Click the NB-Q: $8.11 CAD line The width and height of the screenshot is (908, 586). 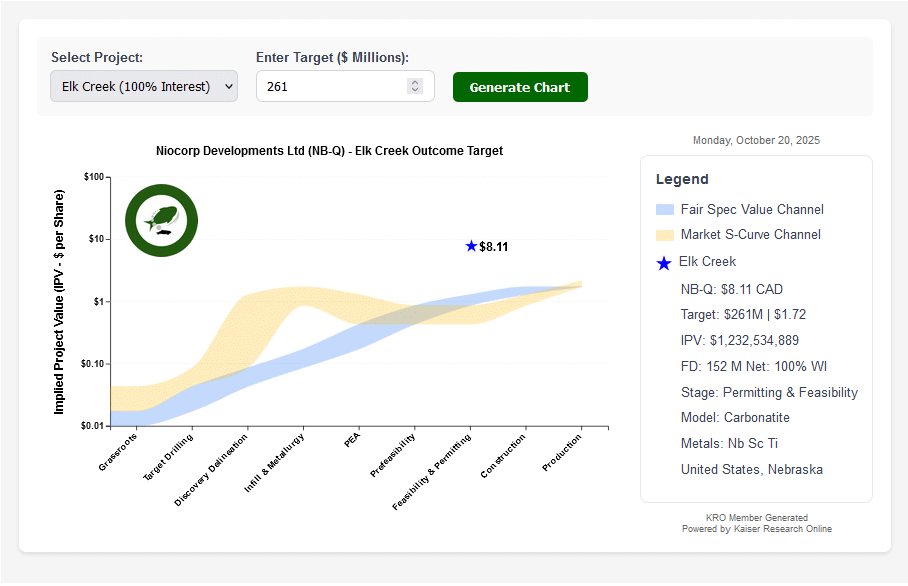[x=731, y=290]
